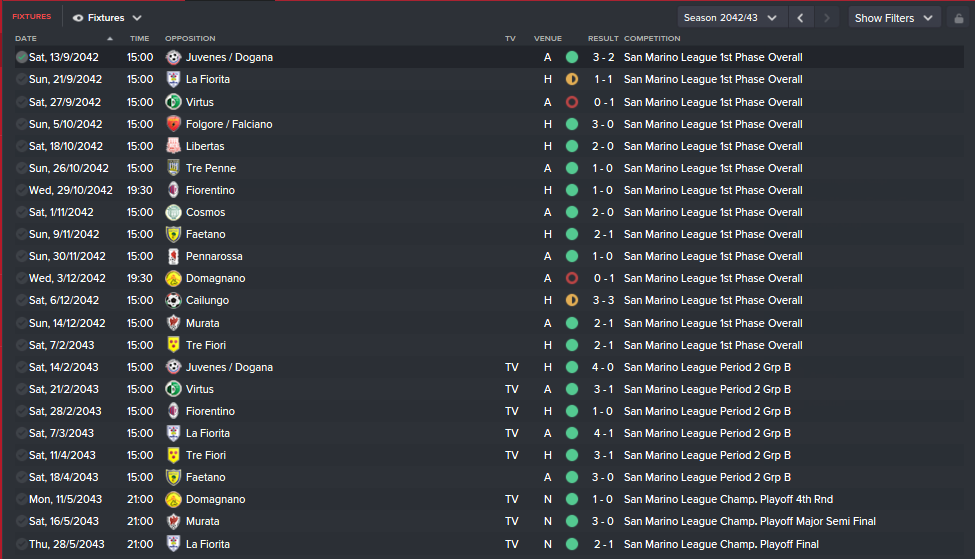
Task: Sort by the Date column header
Action: point(26,39)
